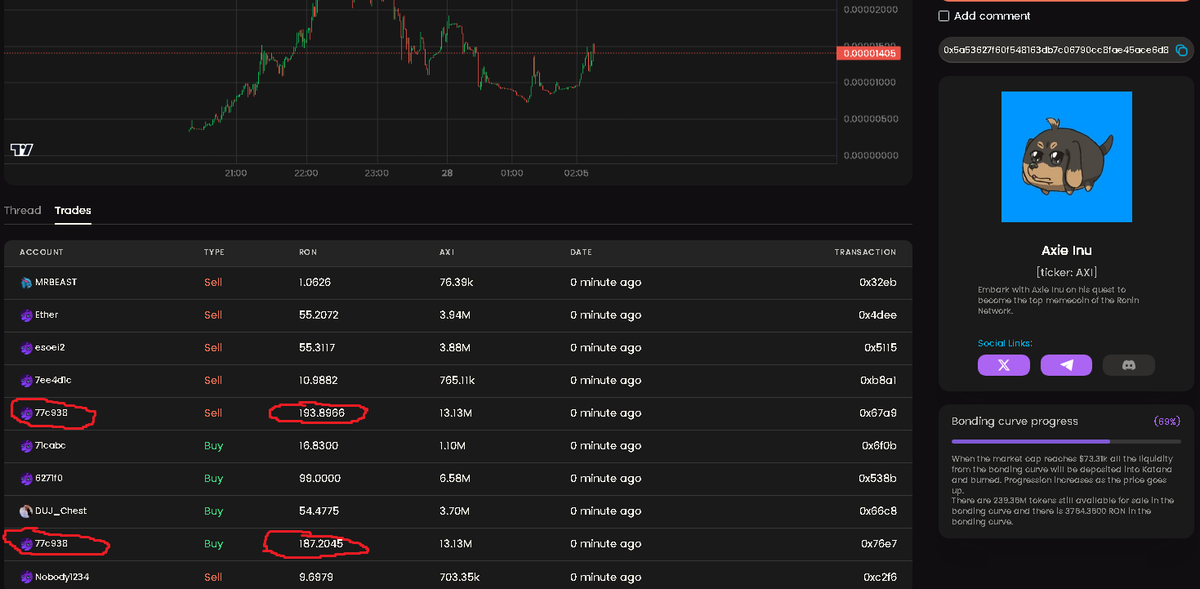The height and width of the screenshot is (589, 1200).
Task: Click the 02:05 time label on chart
Action: pos(576,173)
